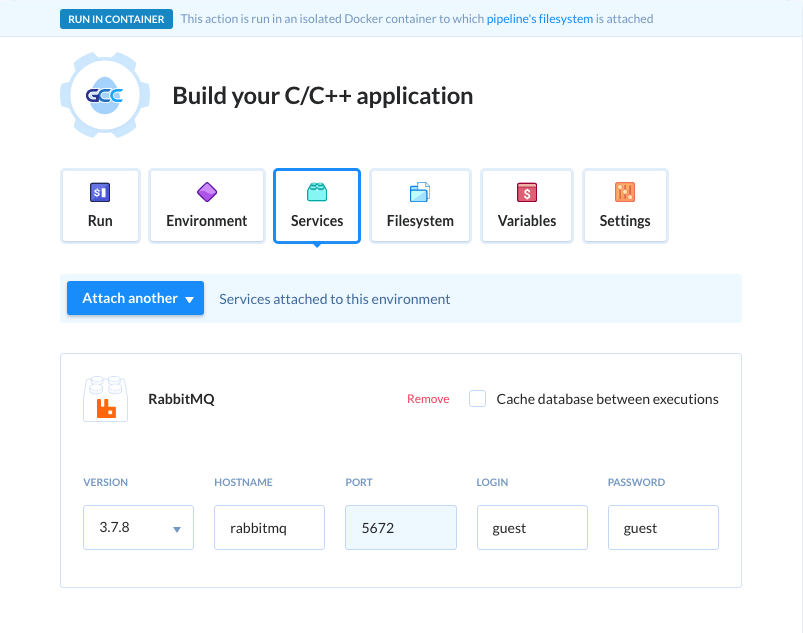Image resolution: width=803 pixels, height=633 pixels.
Task: Focus the Port field showing 5672
Action: pos(401,528)
